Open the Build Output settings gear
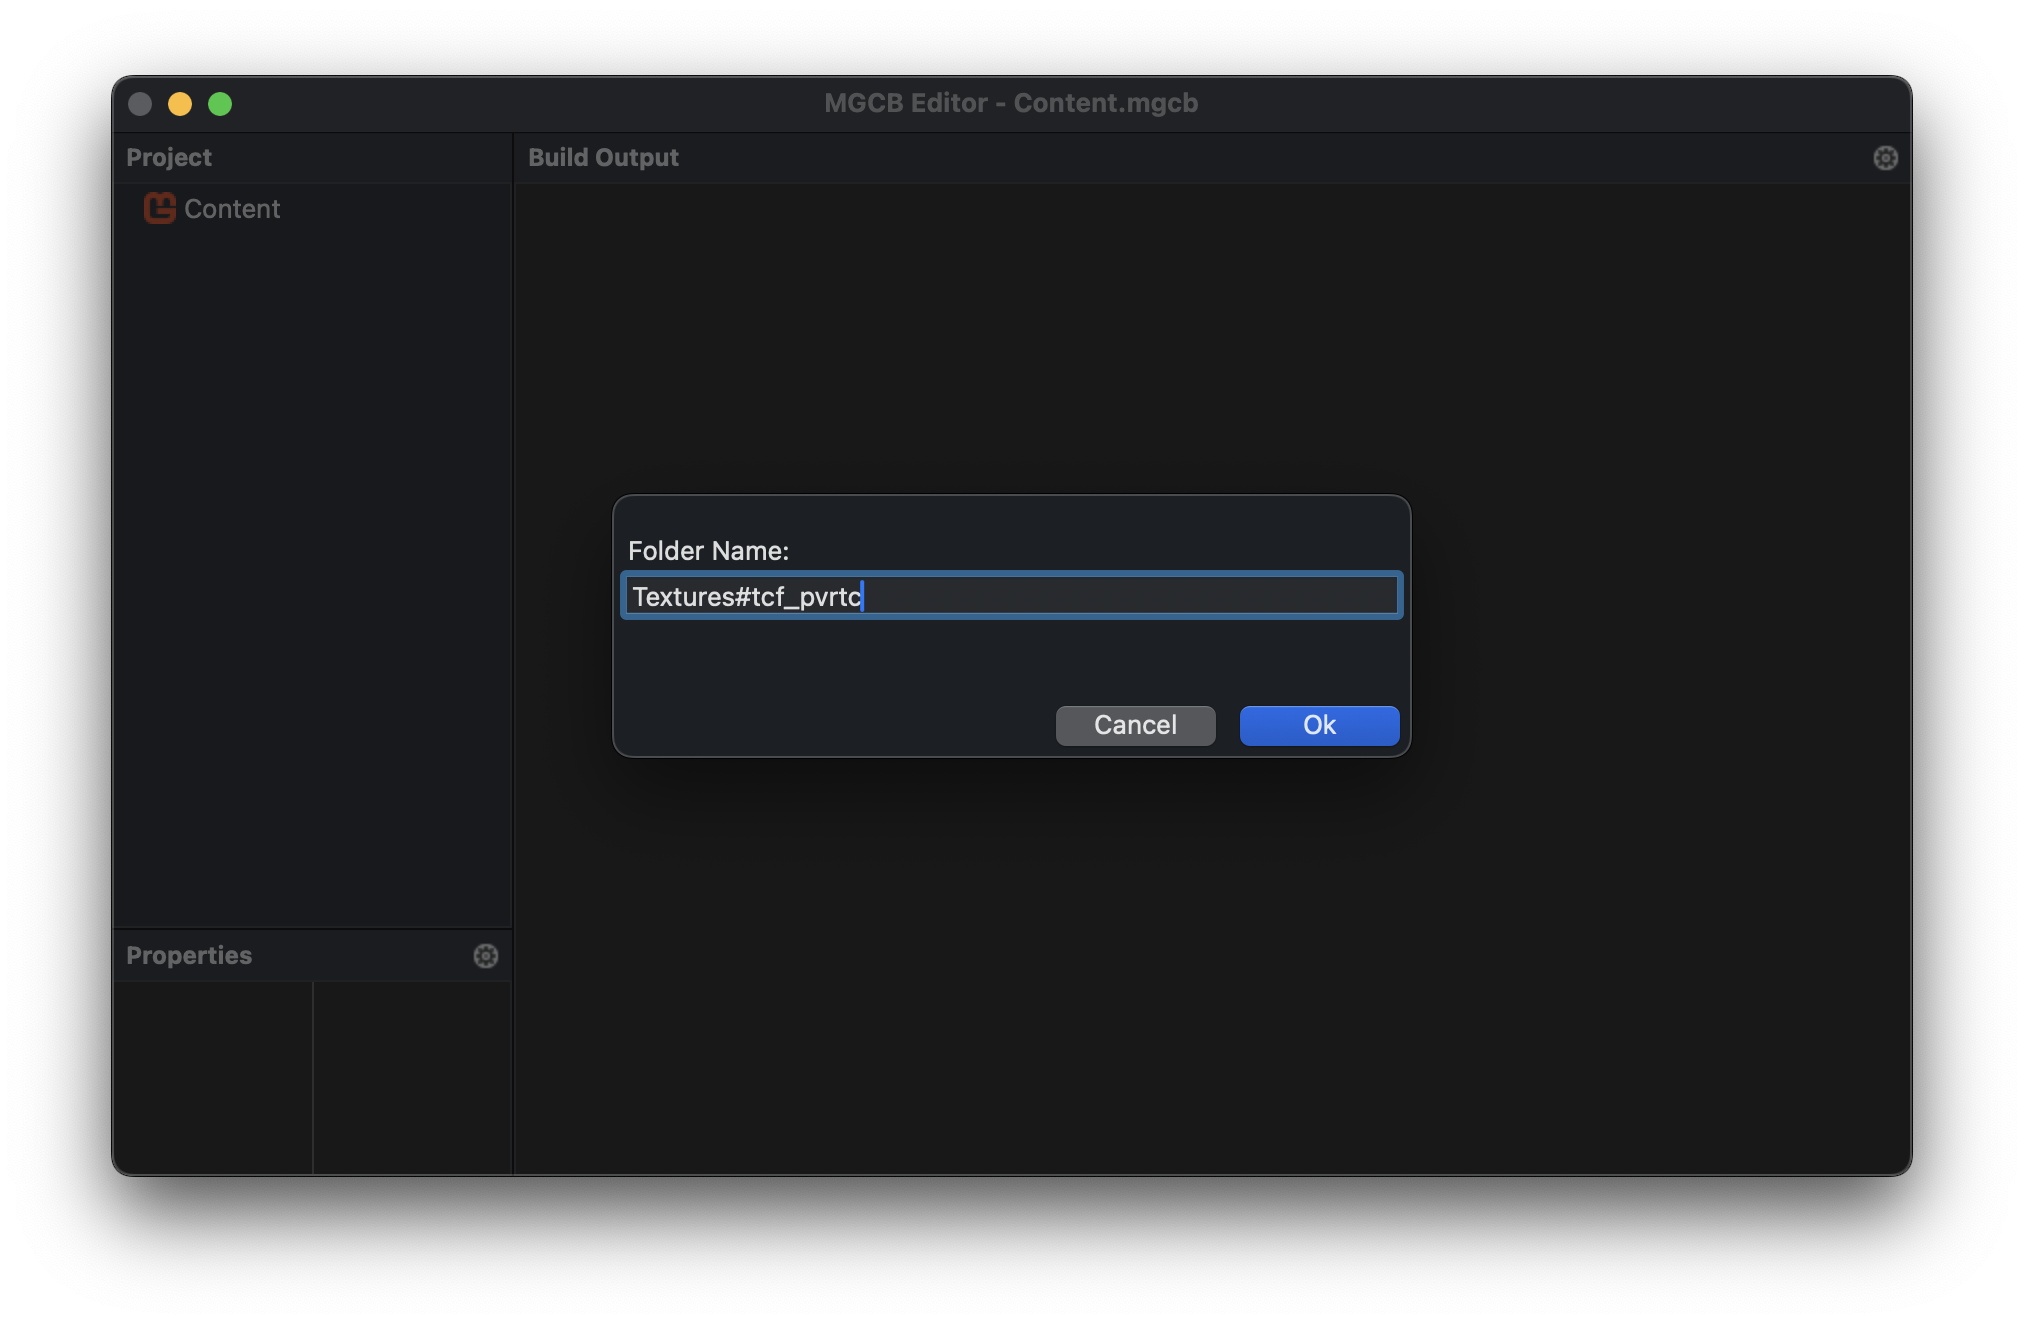Image resolution: width=2024 pixels, height=1324 pixels. pos(1884,157)
